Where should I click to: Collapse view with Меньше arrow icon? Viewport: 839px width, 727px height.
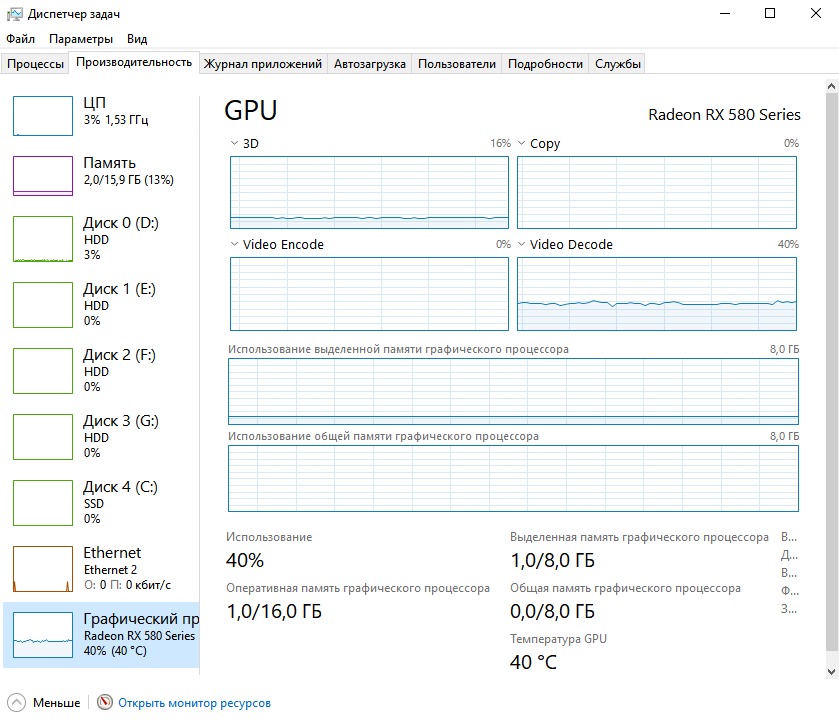17,703
